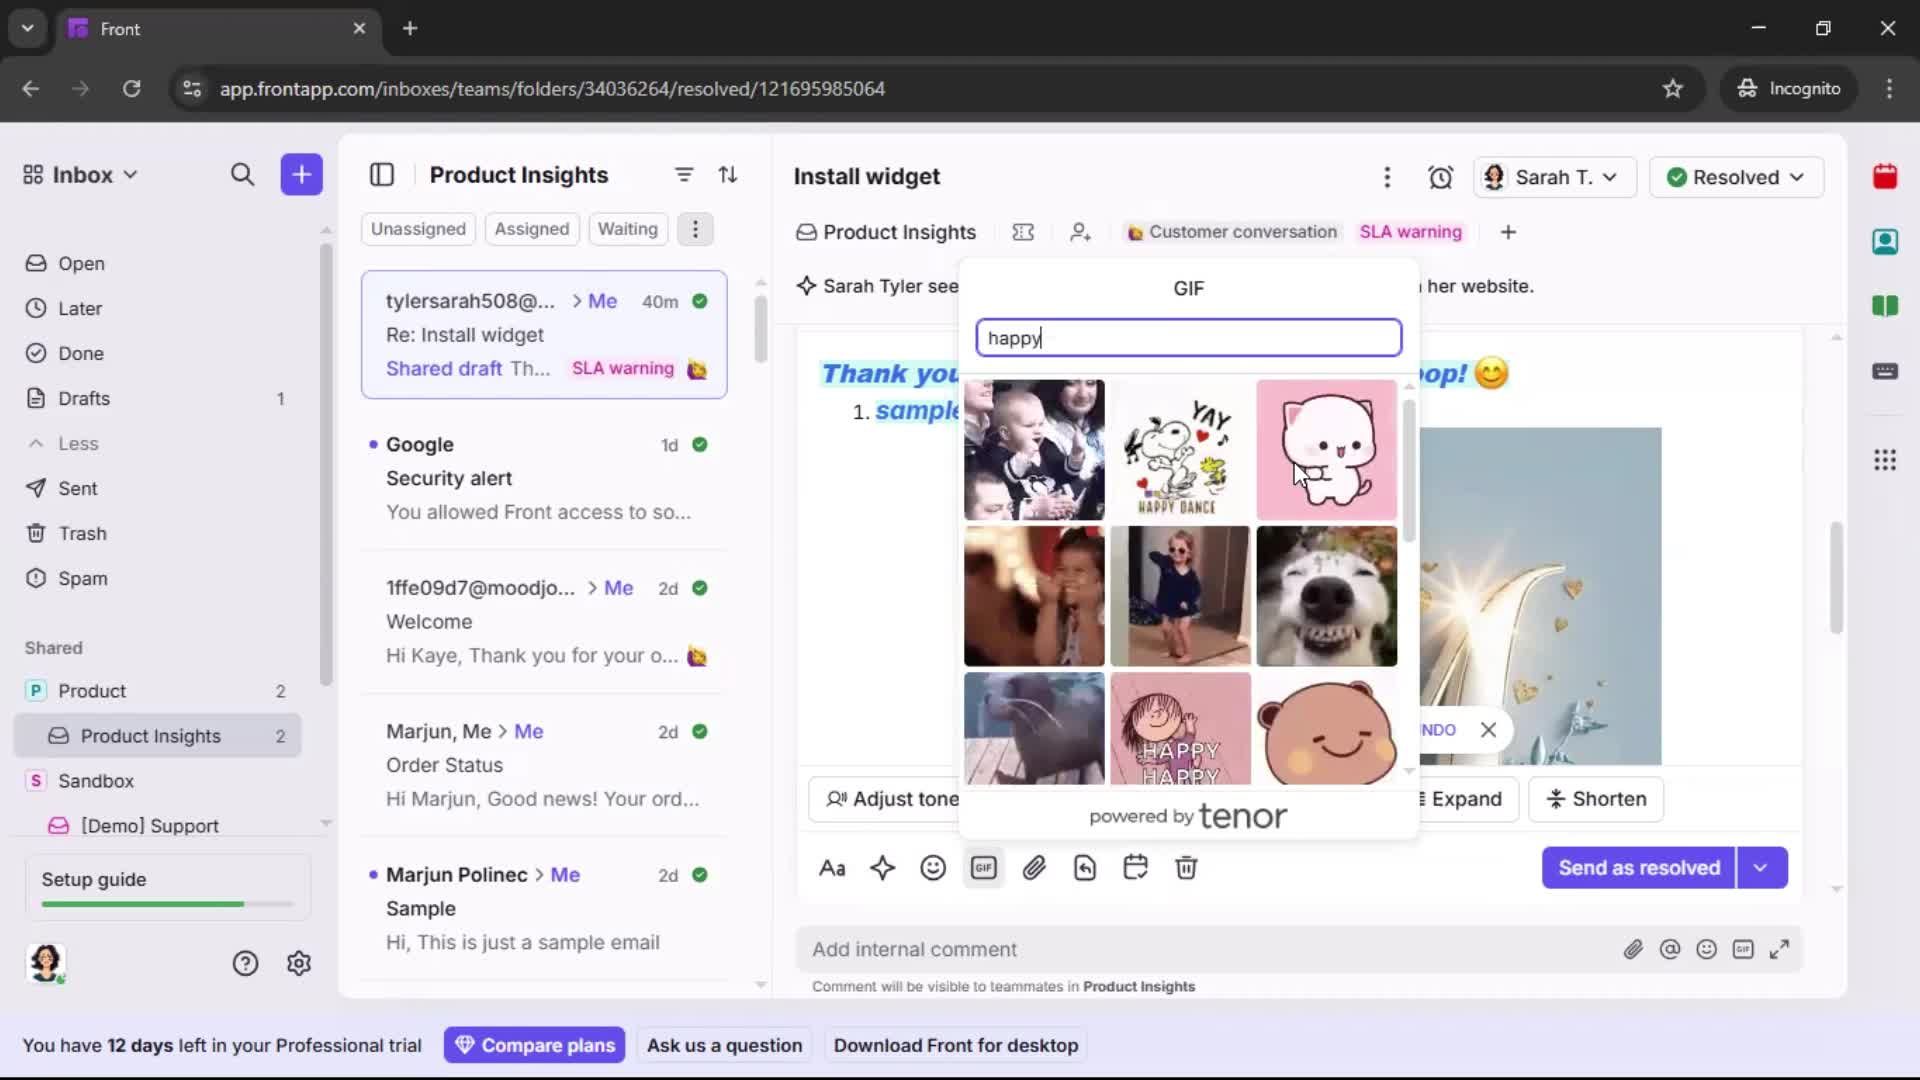The width and height of the screenshot is (1920, 1080).
Task: Switch to the Waiting tab
Action: coord(627,228)
